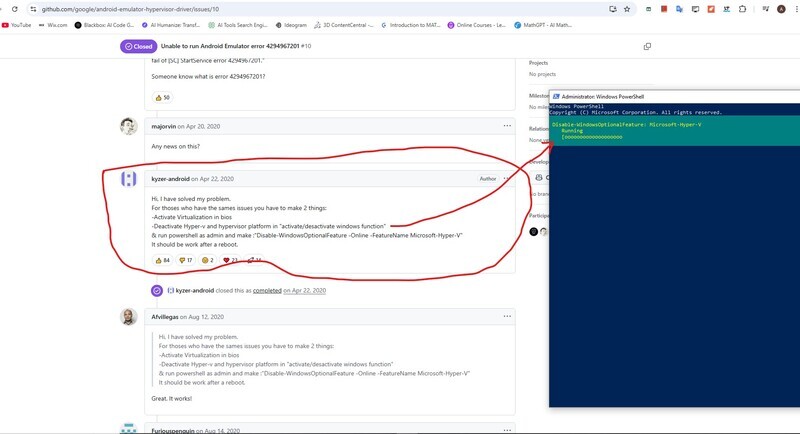This screenshot has width=800, height=434.
Task: Click 'Administrator: Windows PowerShell' title bar
Action: (x=603, y=96)
